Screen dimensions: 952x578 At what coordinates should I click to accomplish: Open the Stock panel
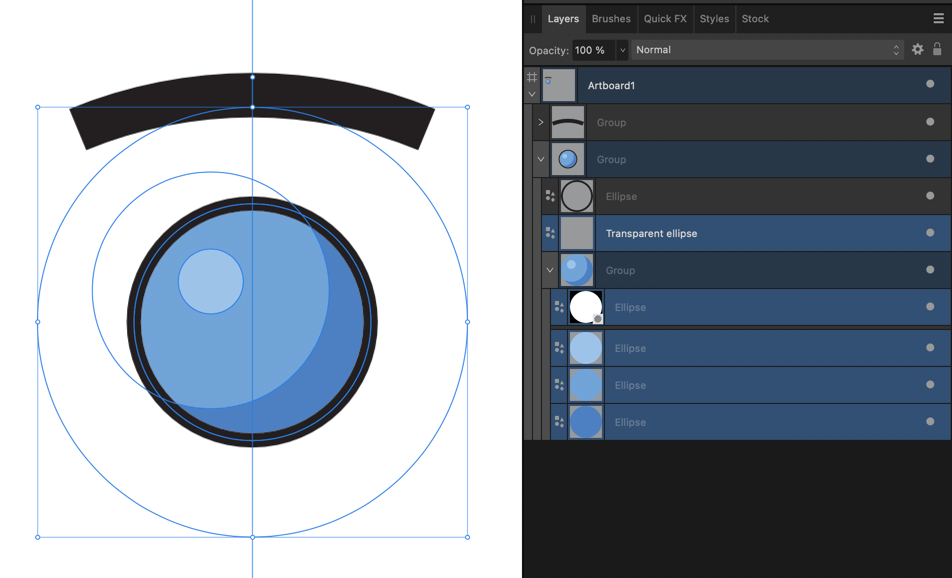click(755, 18)
